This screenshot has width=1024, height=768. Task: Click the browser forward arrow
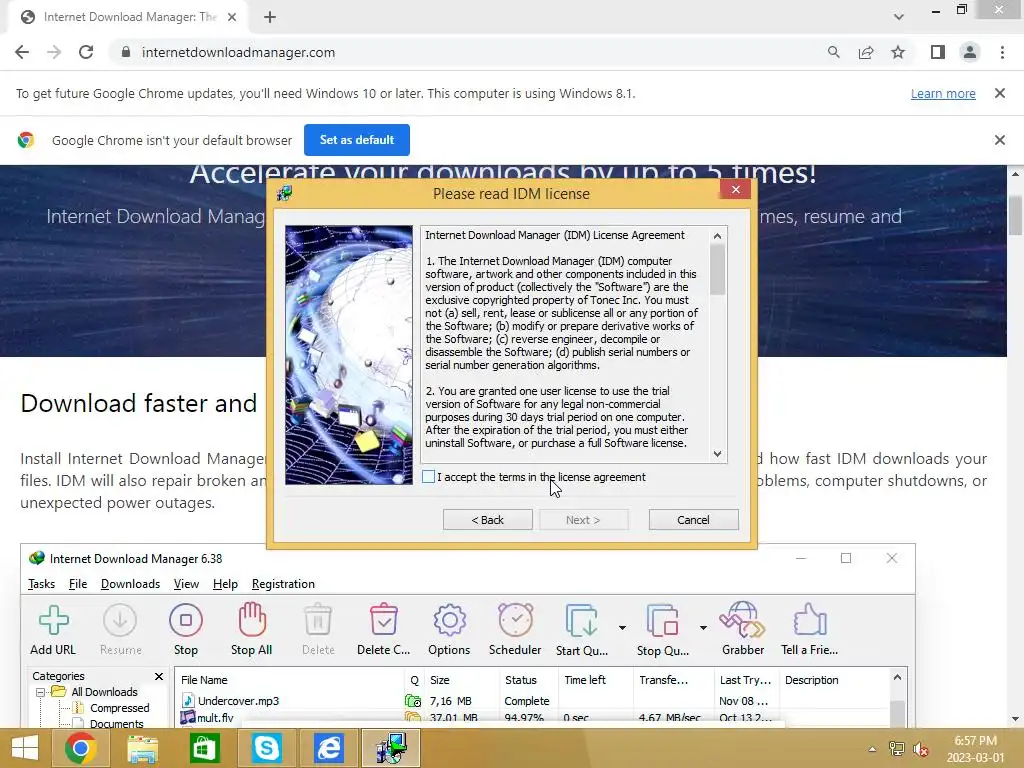54,52
